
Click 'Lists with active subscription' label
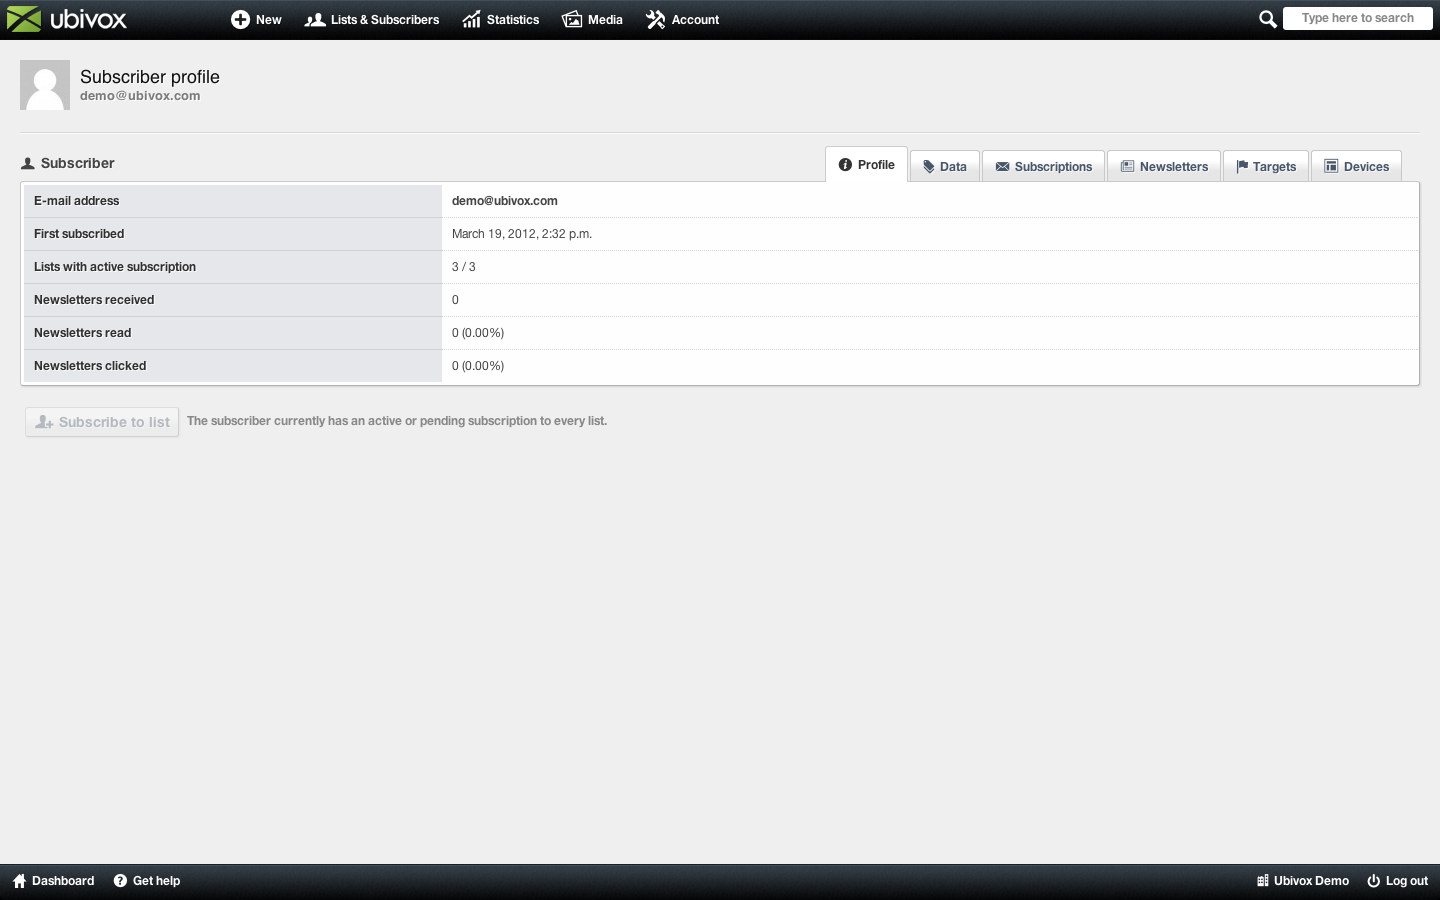[115, 267]
